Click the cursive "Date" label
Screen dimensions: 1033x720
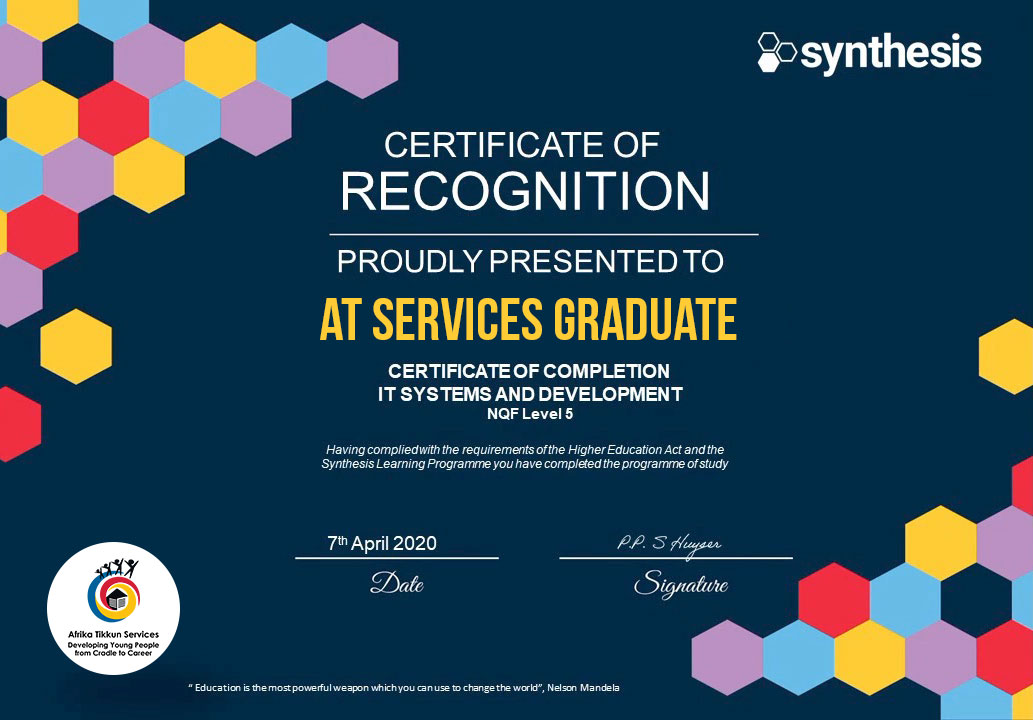pos(397,583)
